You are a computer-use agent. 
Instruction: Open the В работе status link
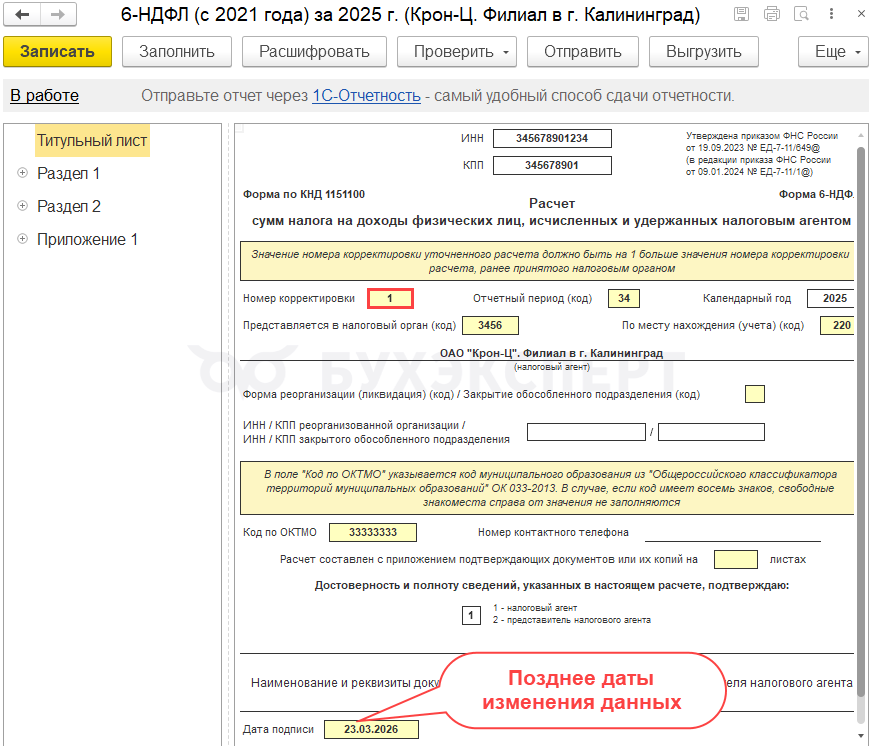click(x=45, y=96)
